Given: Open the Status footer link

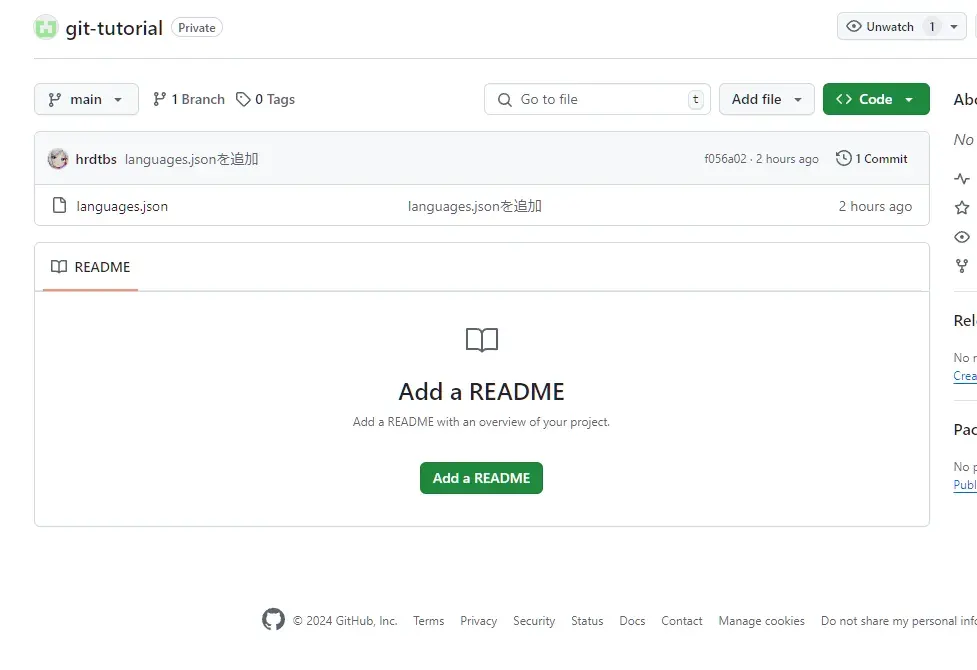Looking at the screenshot, I should [x=587, y=621].
